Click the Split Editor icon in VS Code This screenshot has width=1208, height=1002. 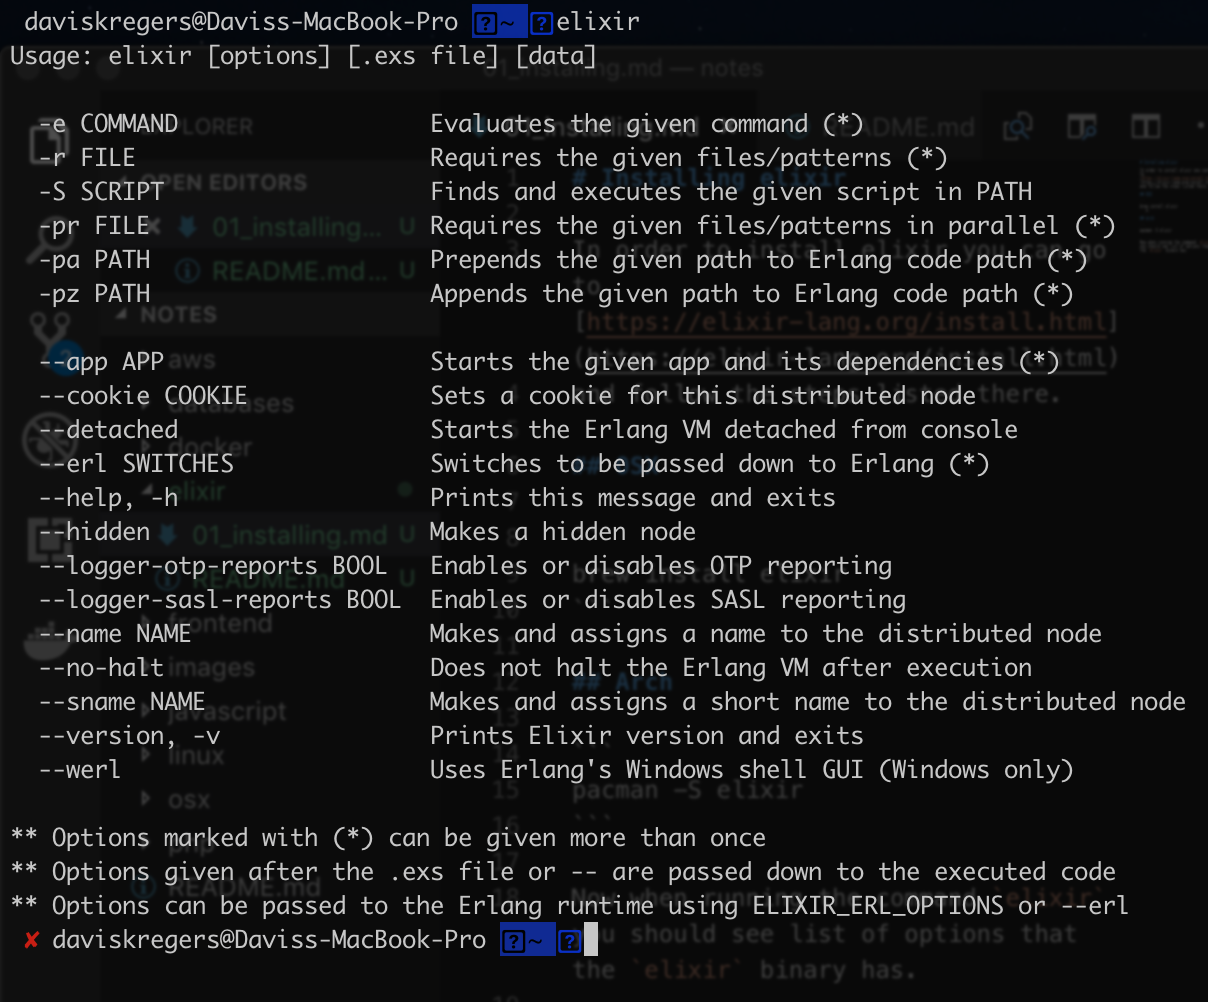1146,127
